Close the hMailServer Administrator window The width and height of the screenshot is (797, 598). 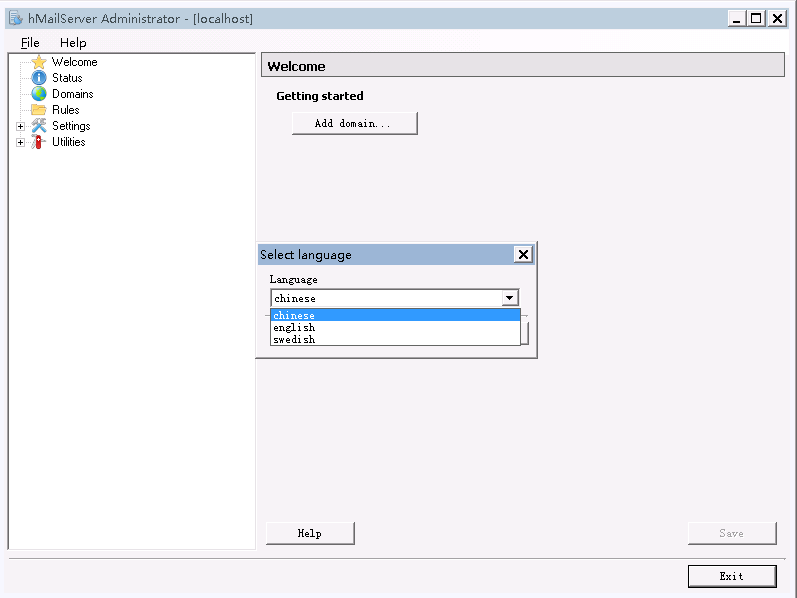pos(777,19)
